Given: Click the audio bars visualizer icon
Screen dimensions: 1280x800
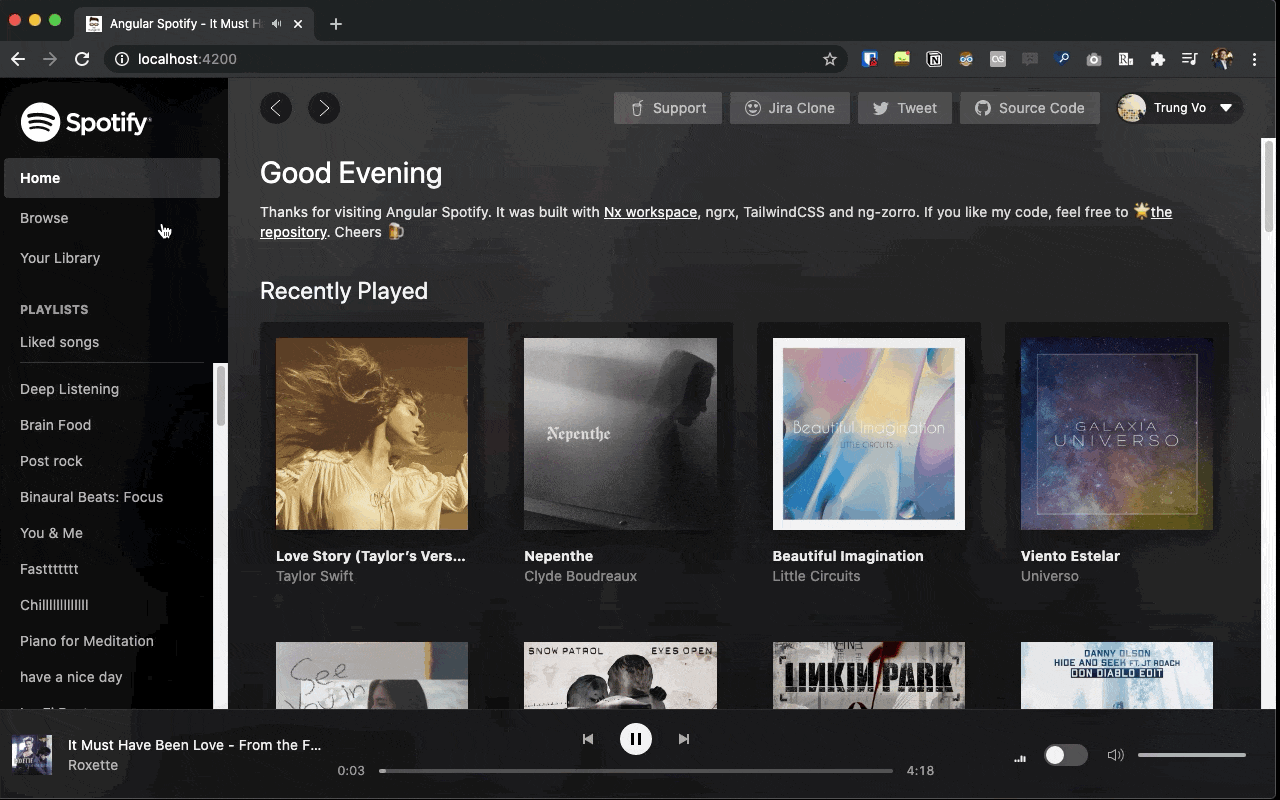Looking at the screenshot, I should pyautogui.click(x=1020, y=758).
